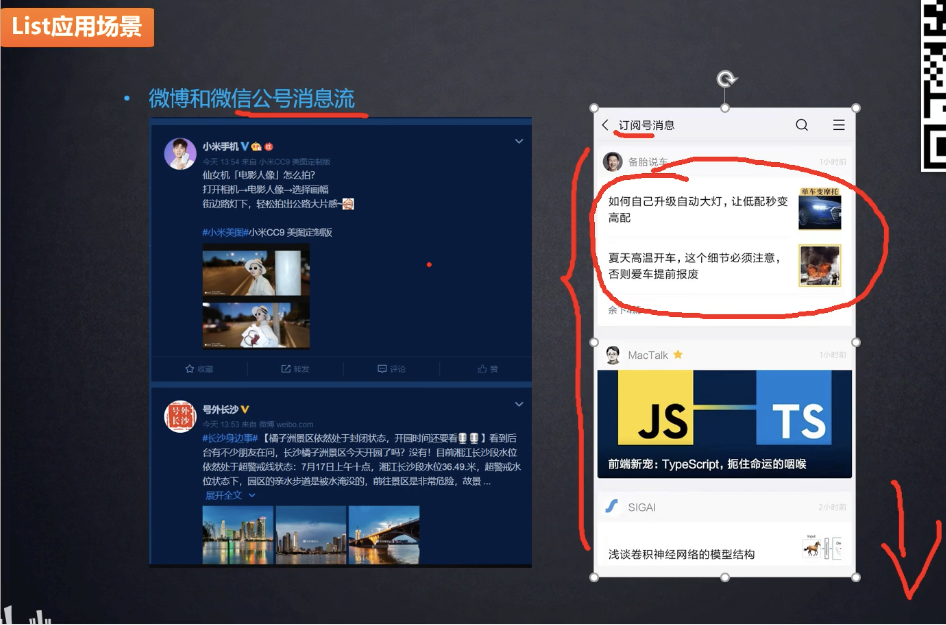Open the middle river photo in 号外长沙 post
Screen dimensions: 946x625
click(x=311, y=535)
